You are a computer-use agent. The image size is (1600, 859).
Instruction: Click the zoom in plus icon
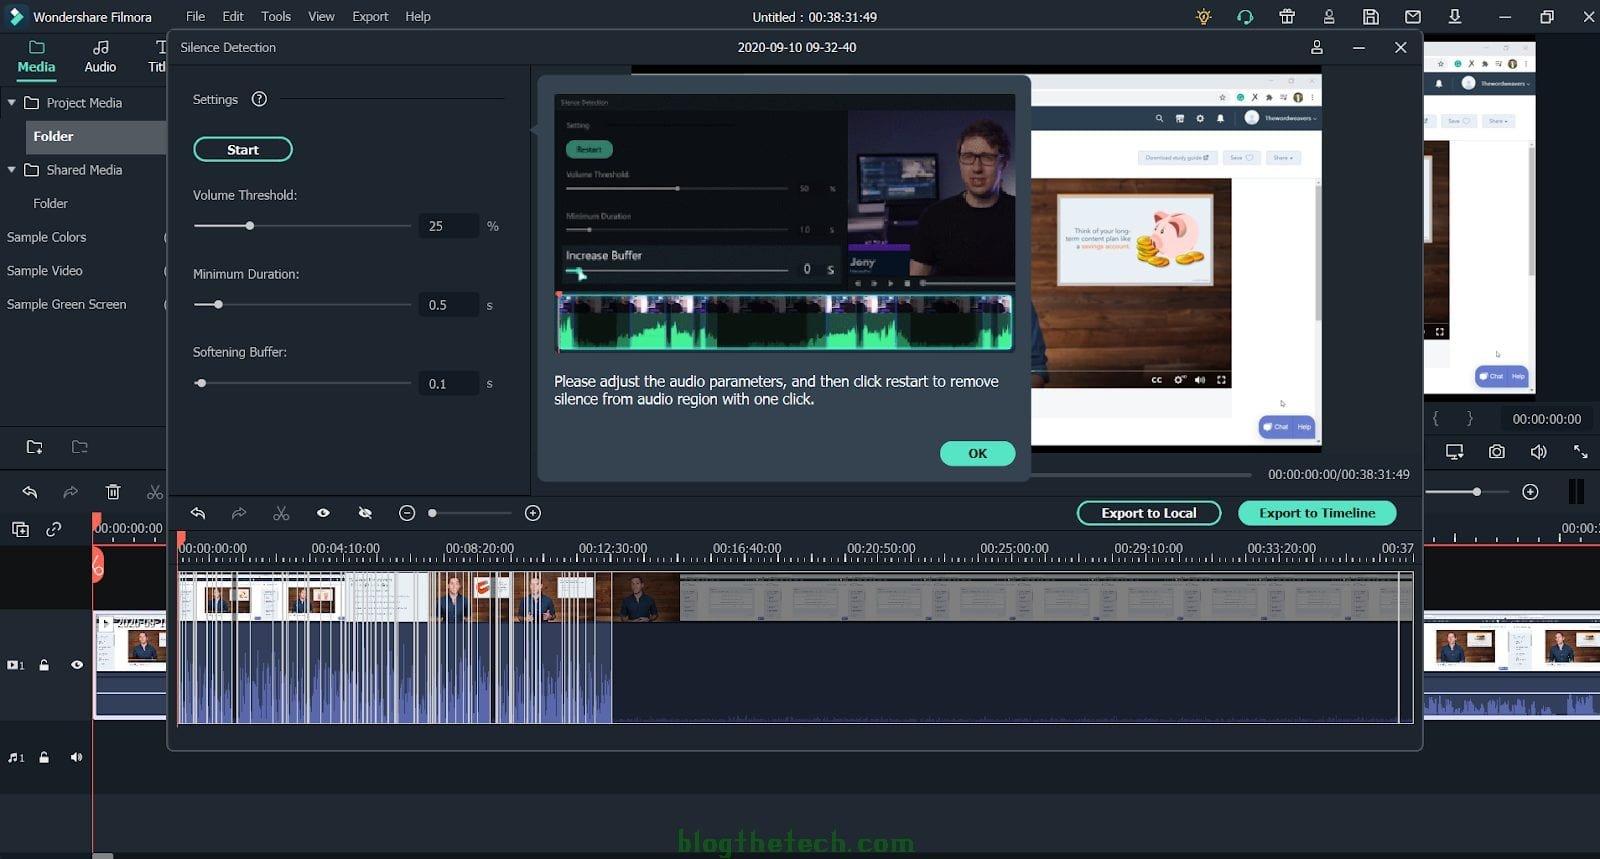(533, 513)
